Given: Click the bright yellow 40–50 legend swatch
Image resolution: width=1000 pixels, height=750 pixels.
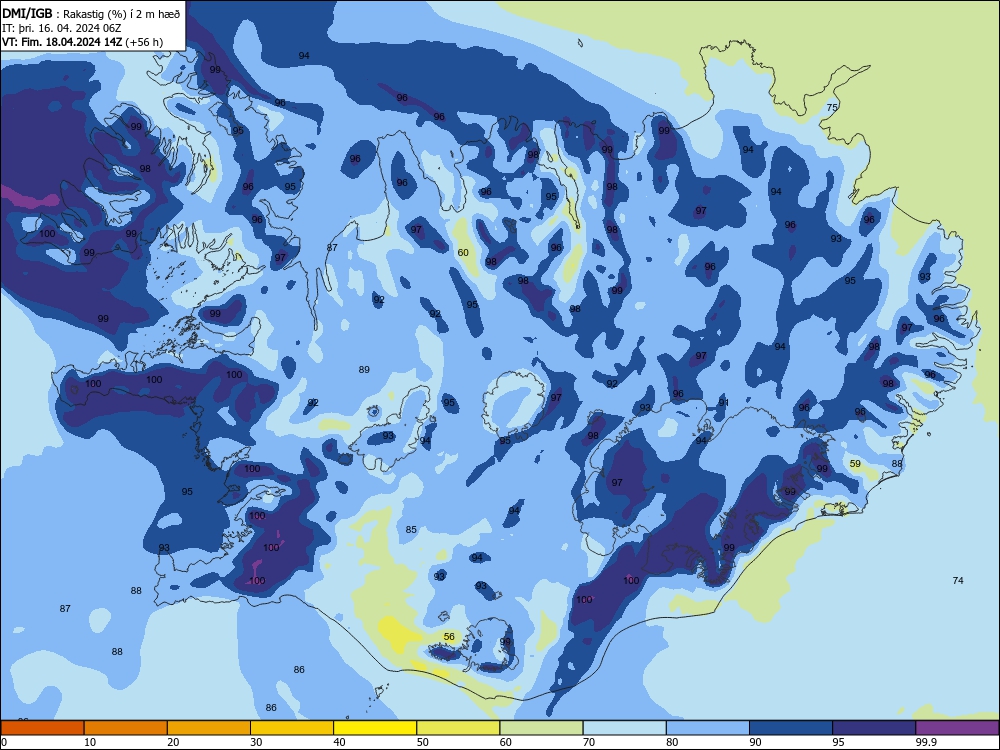Looking at the screenshot, I should click(375, 728).
